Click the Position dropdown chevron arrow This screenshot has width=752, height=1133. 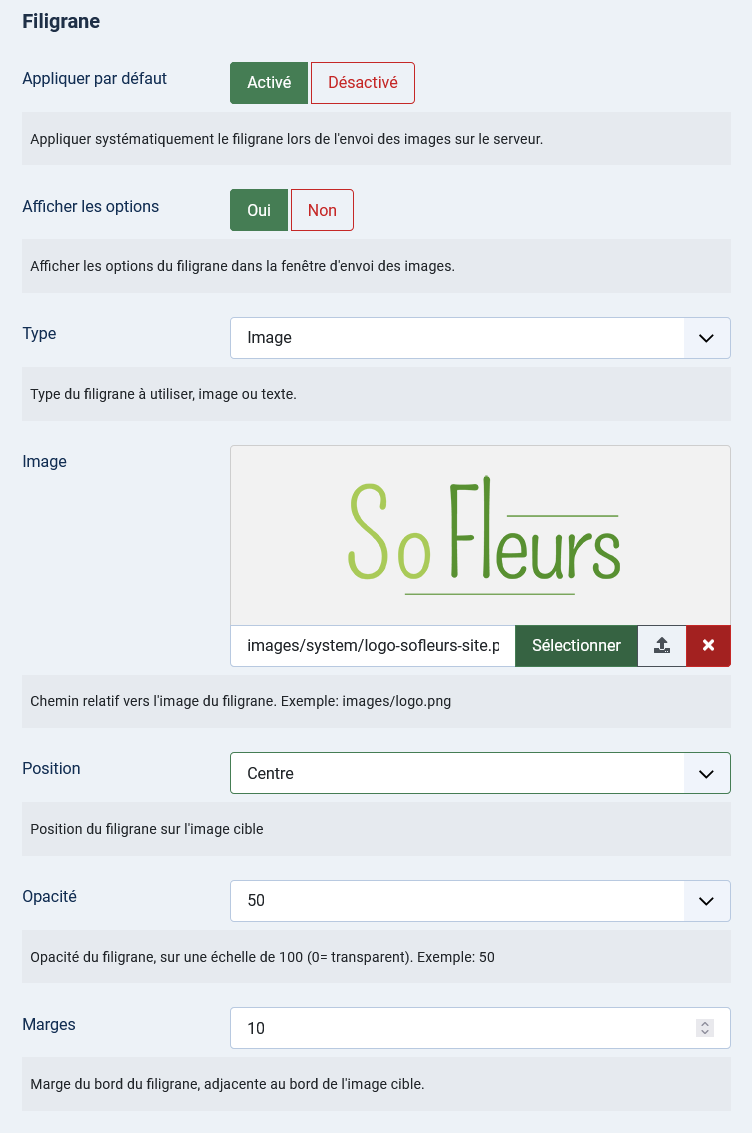click(x=706, y=774)
